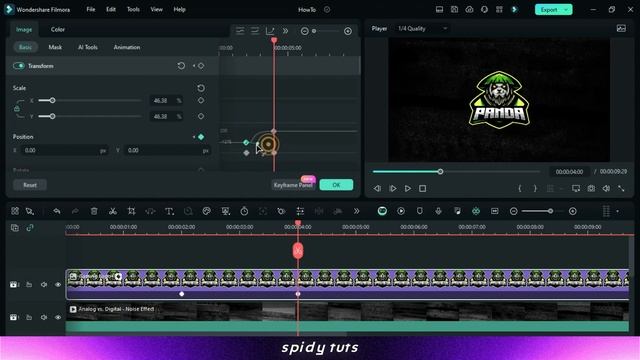
Task: Step forward one frame in player
Action: tap(392, 188)
